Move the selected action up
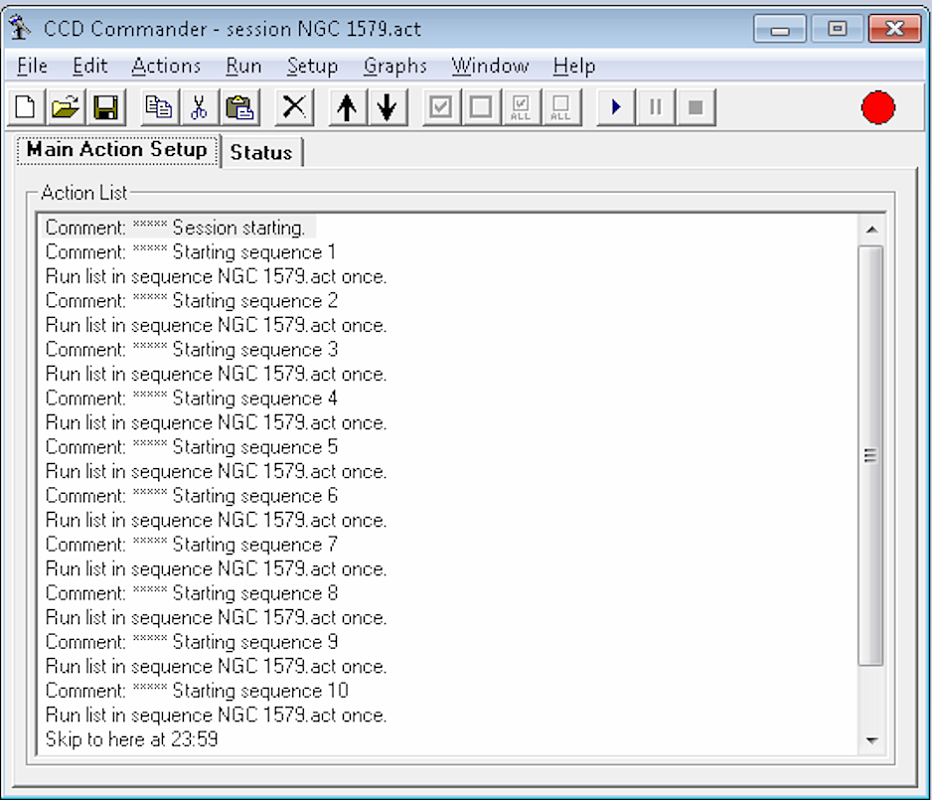The height and width of the screenshot is (800, 932). 347,106
